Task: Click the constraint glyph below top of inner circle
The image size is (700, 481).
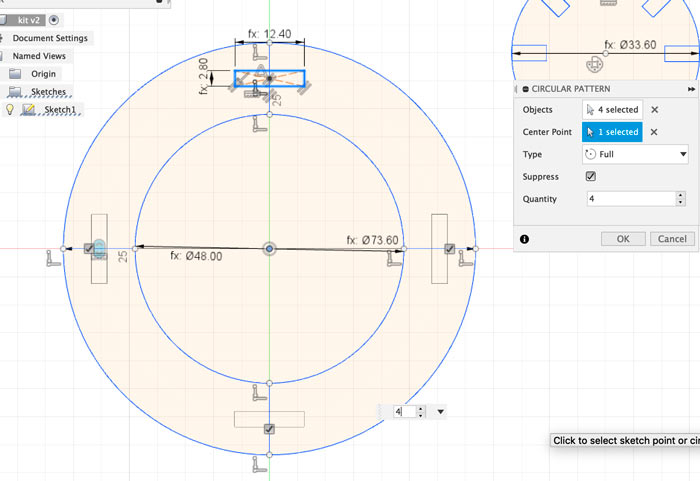Action: (259, 124)
